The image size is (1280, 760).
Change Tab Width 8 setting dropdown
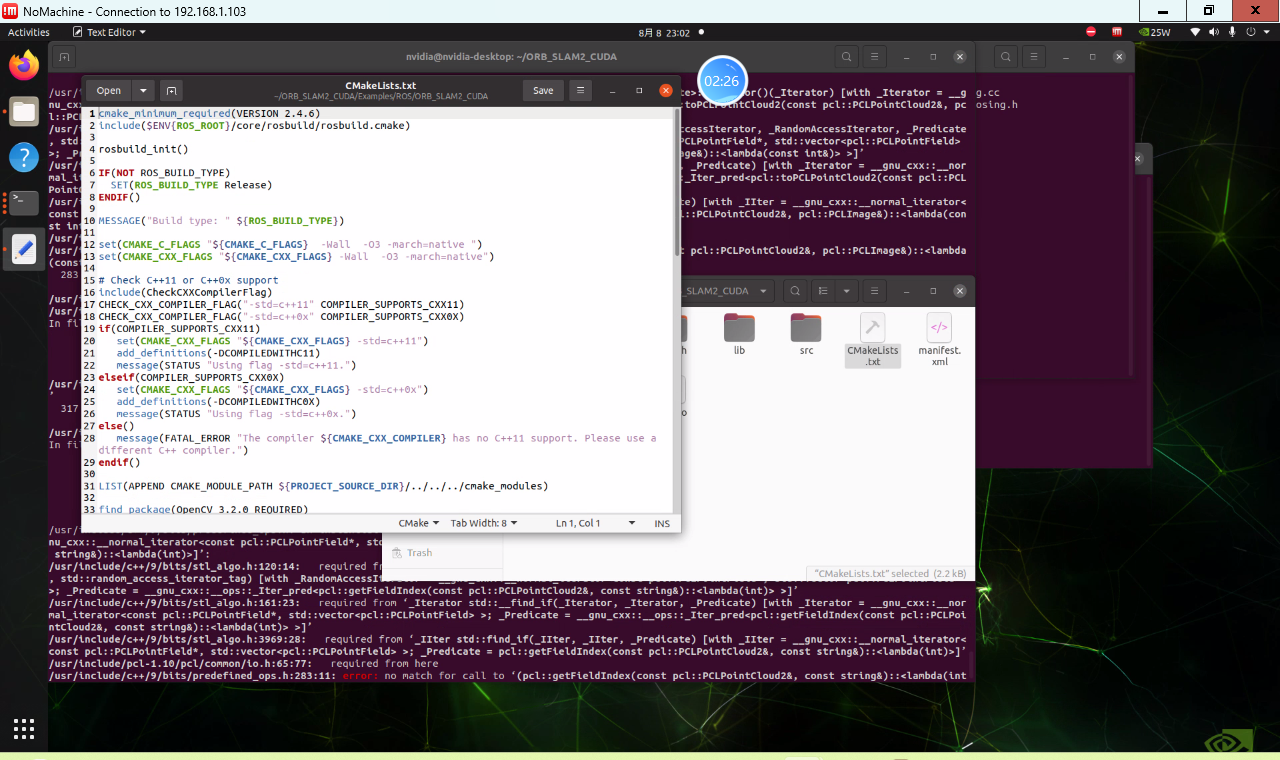[x=484, y=523]
